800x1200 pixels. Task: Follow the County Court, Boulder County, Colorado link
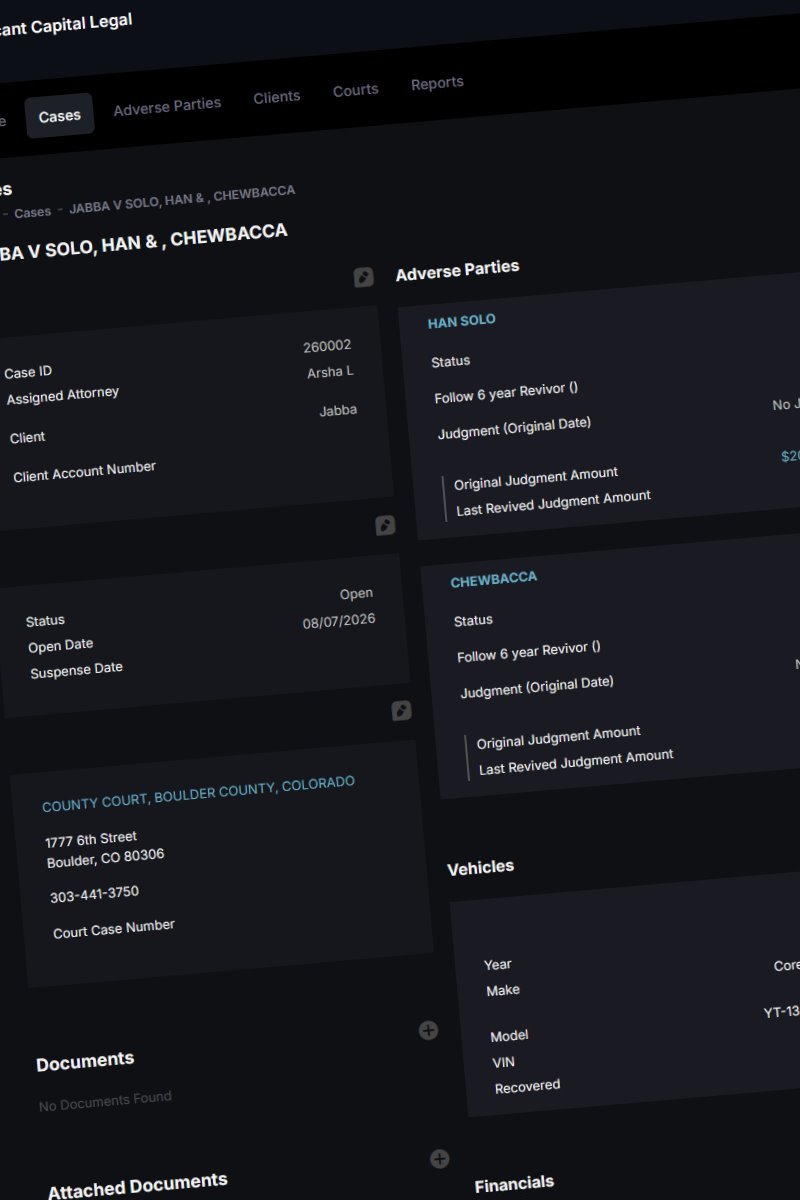click(198, 794)
